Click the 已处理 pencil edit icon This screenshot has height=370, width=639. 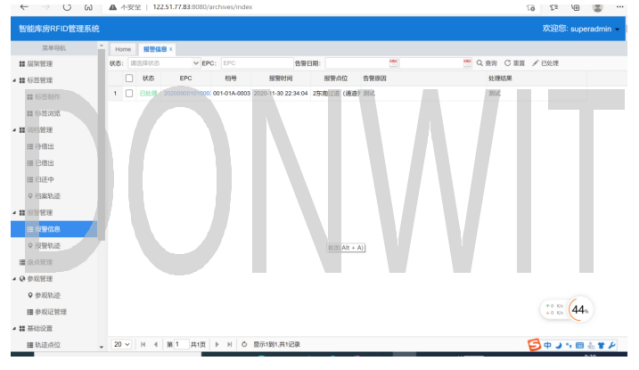(535, 63)
